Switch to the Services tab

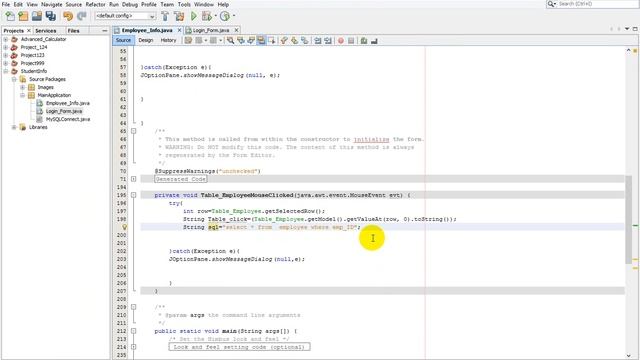(x=46, y=31)
